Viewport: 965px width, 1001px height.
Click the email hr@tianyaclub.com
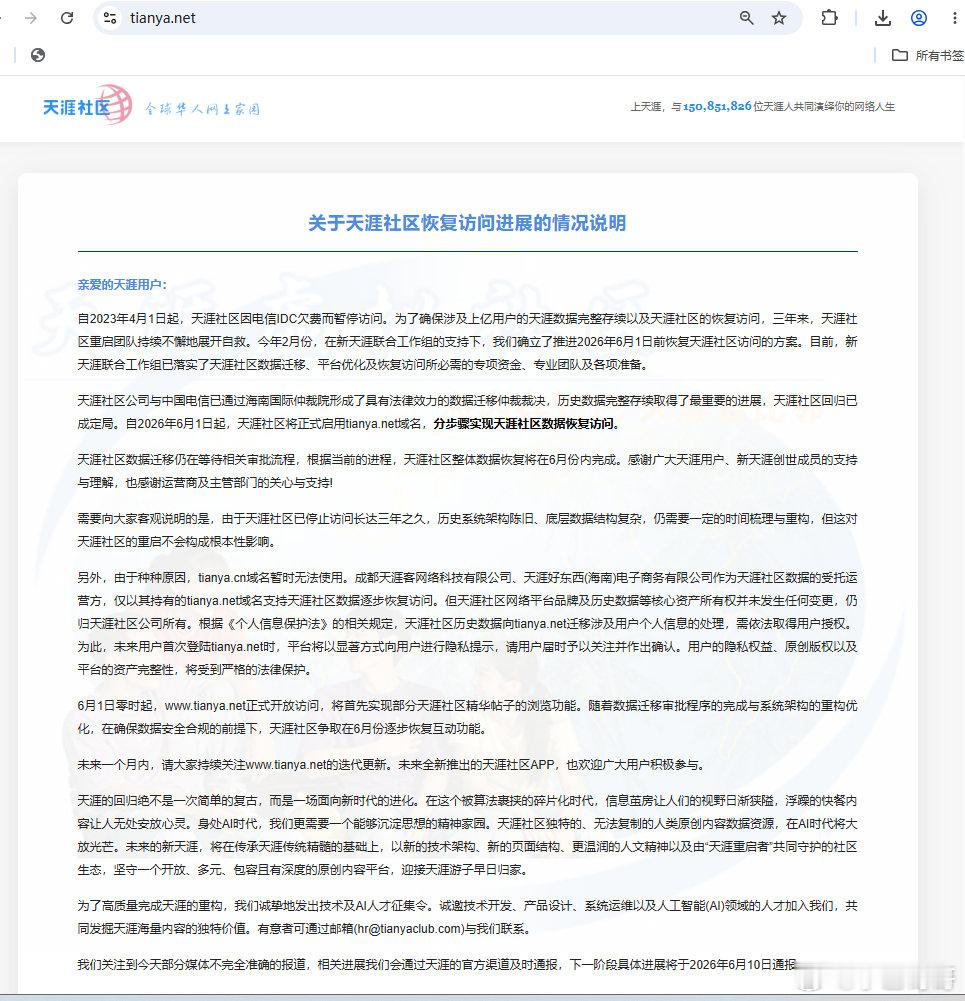click(409, 929)
